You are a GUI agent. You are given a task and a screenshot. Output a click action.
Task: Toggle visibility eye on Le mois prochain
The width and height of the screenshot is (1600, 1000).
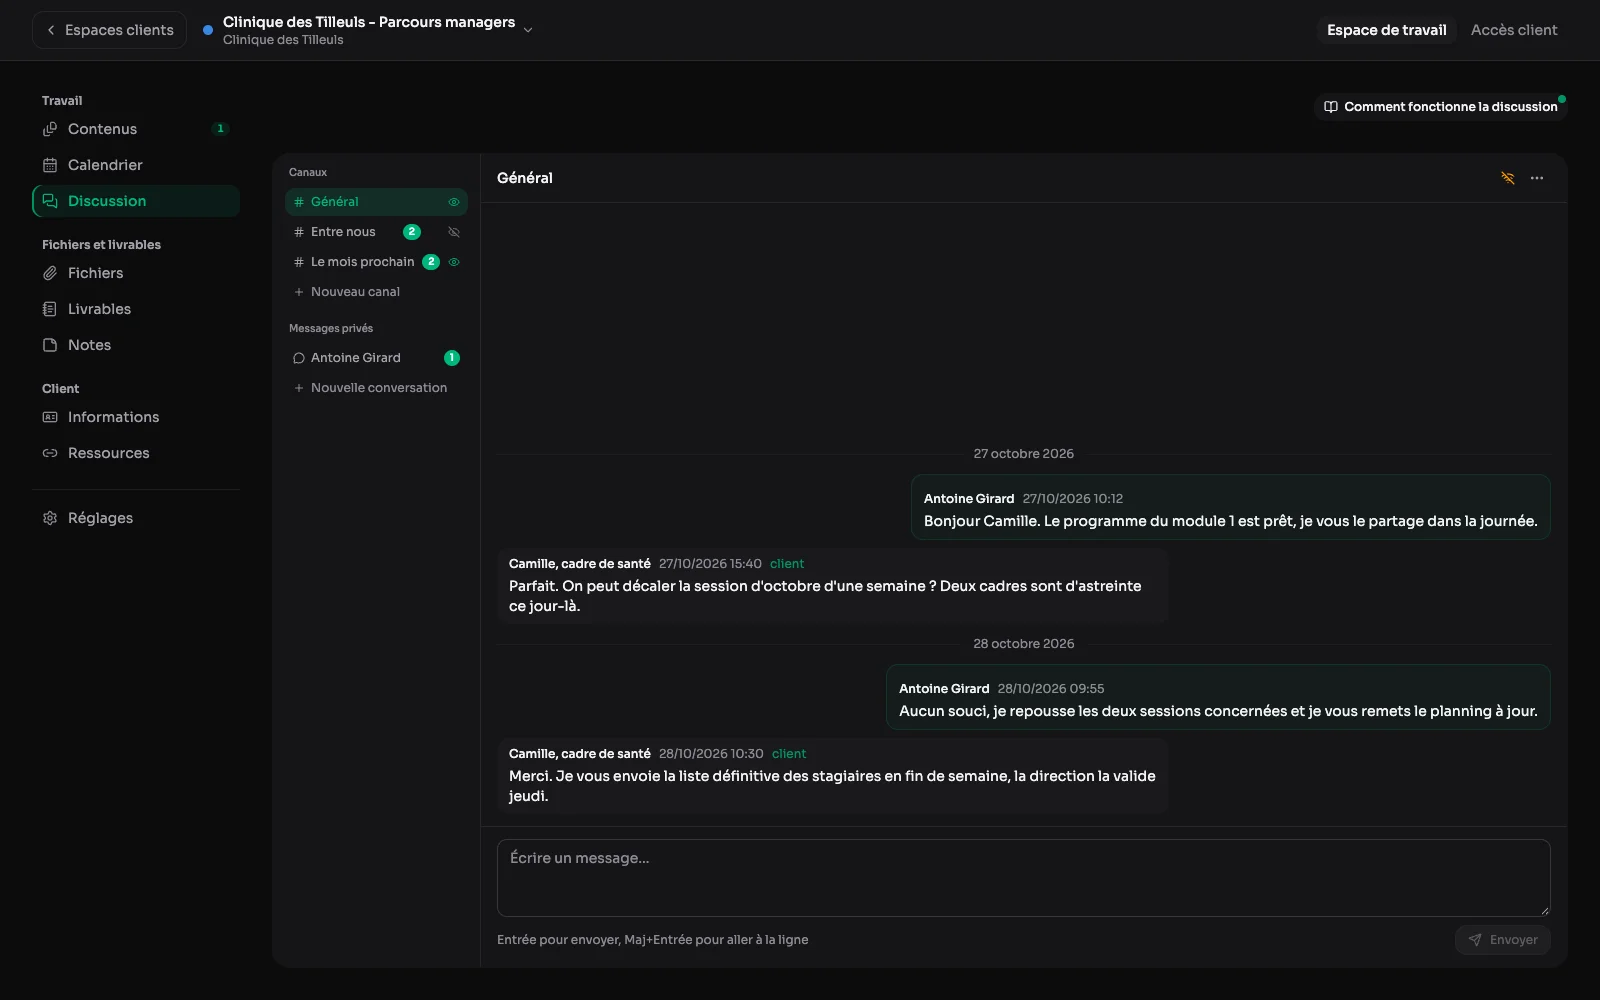[454, 262]
